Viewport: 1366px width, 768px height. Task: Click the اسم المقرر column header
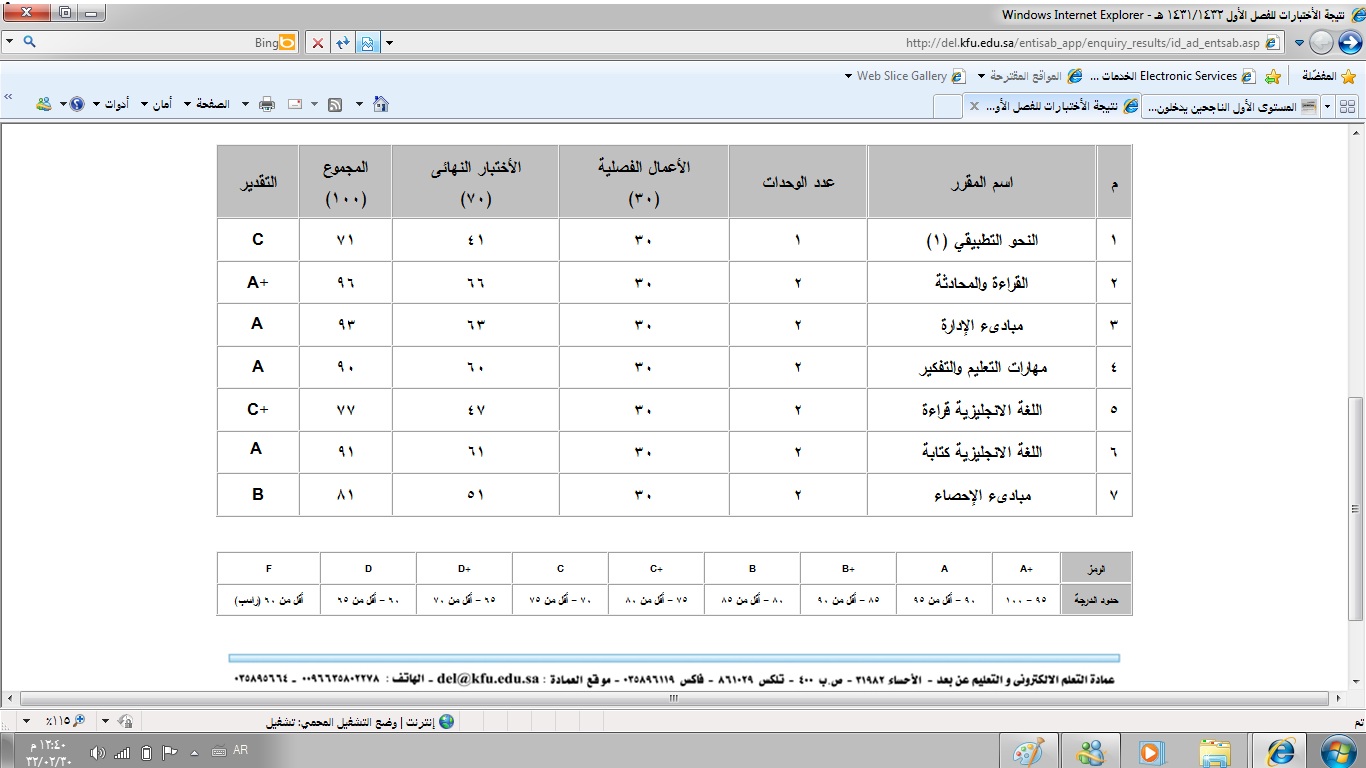tap(982, 182)
